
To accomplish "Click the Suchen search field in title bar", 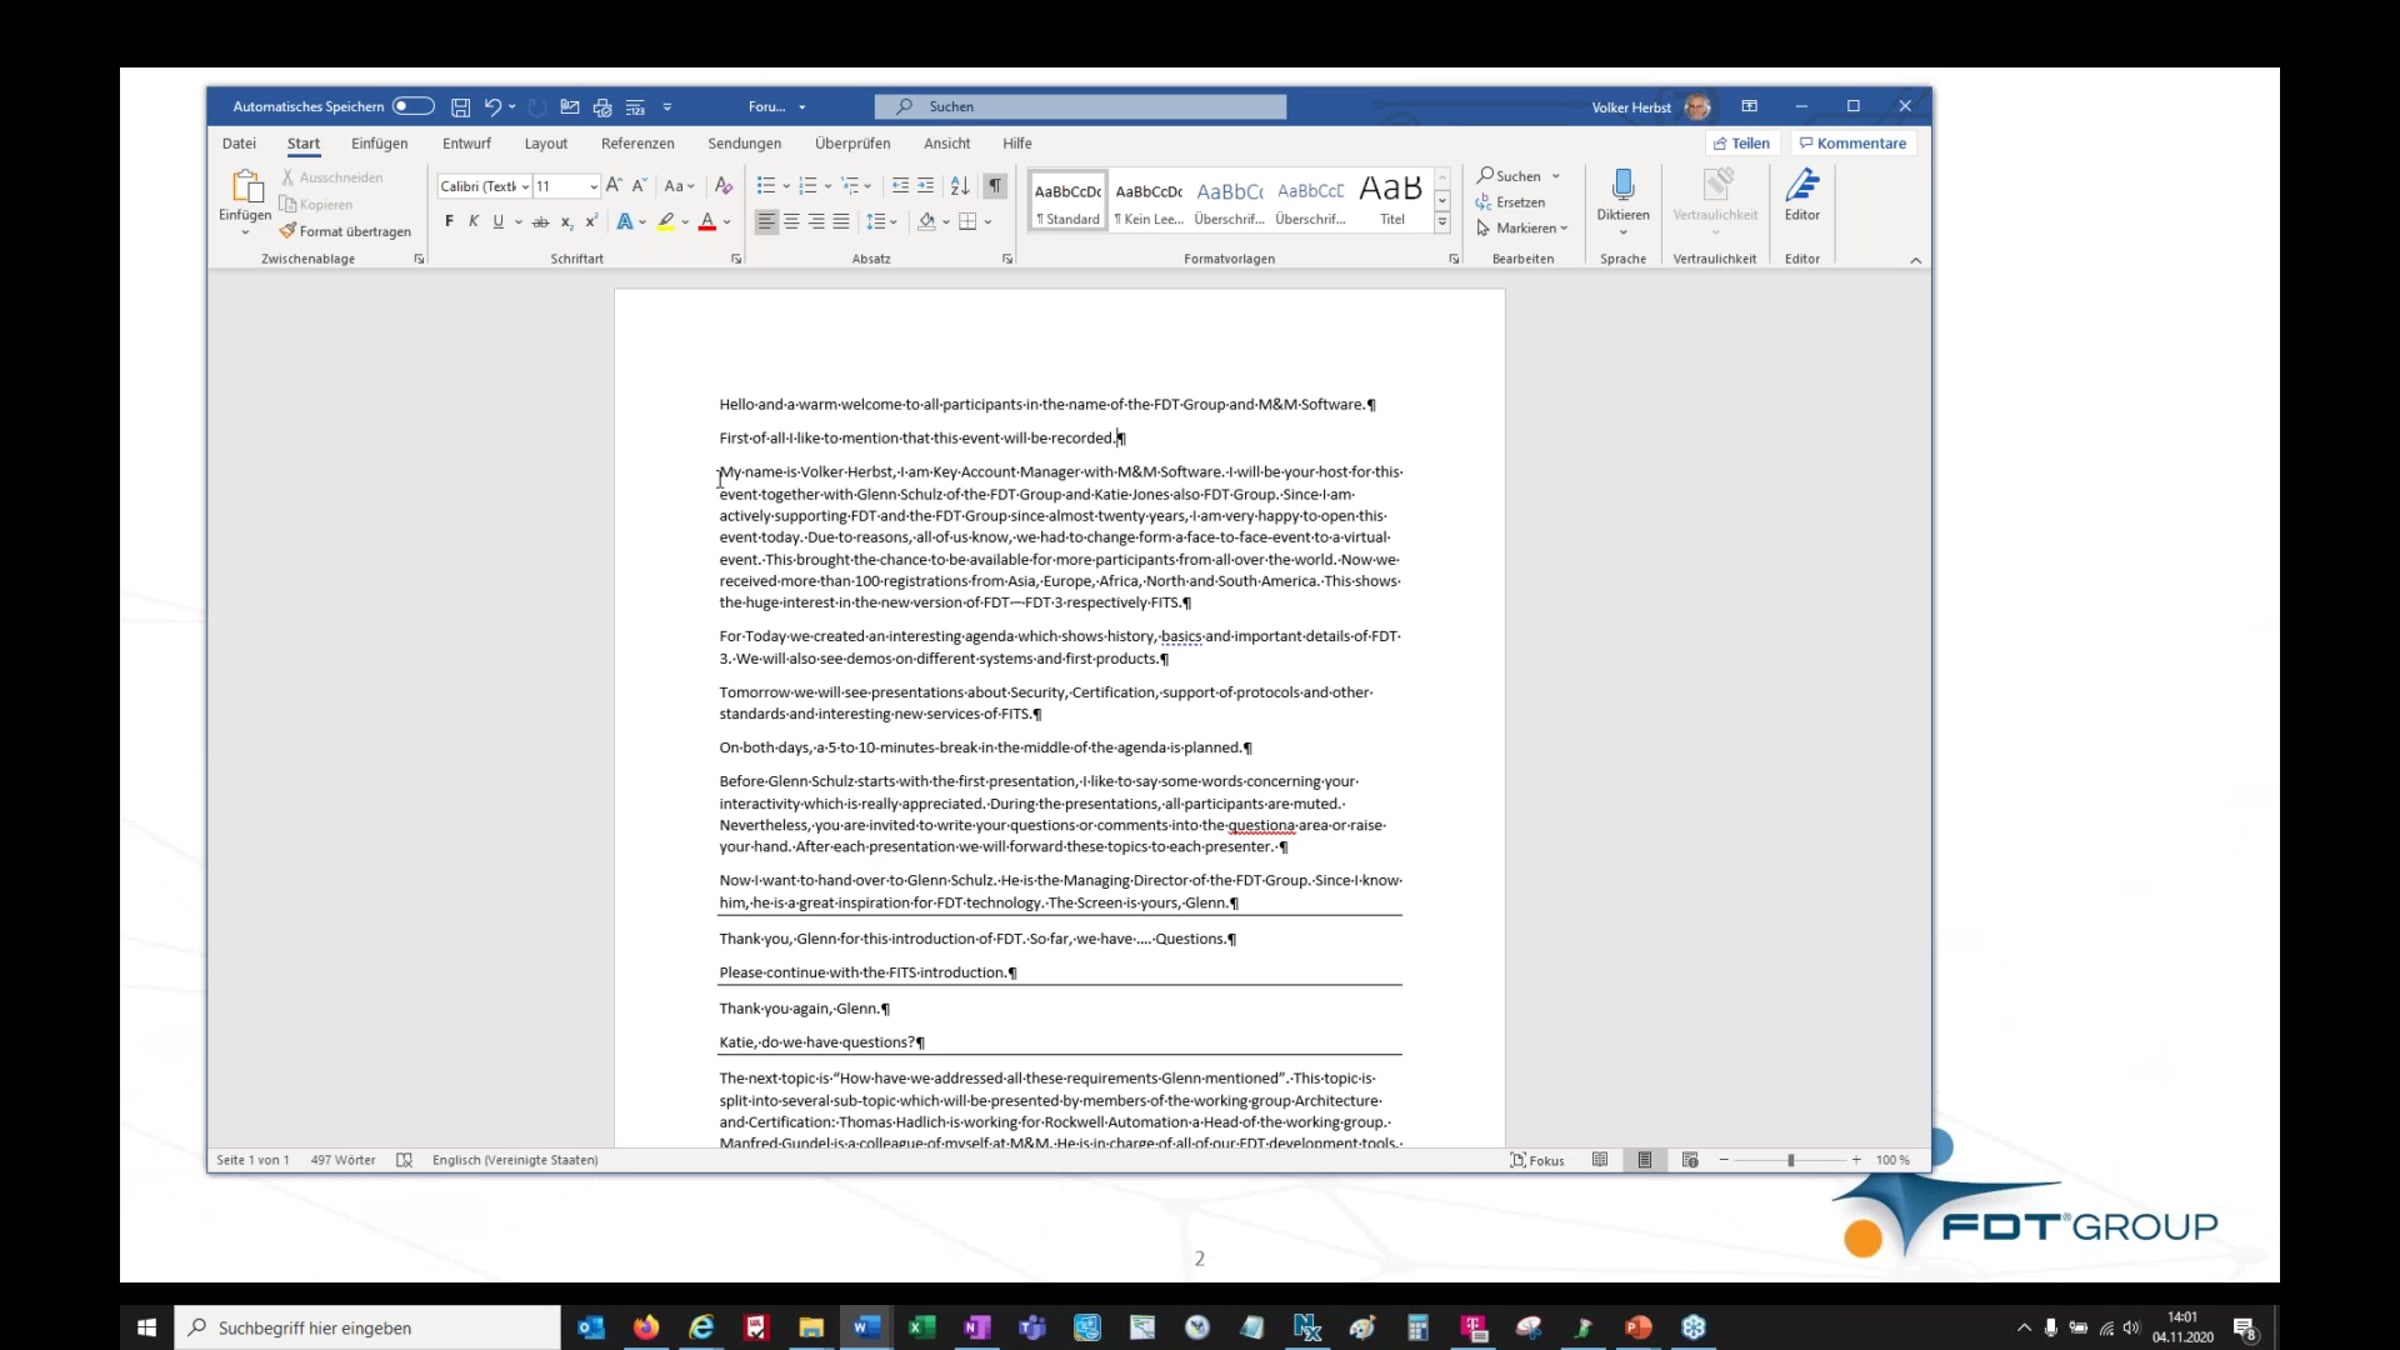I will tap(1080, 106).
